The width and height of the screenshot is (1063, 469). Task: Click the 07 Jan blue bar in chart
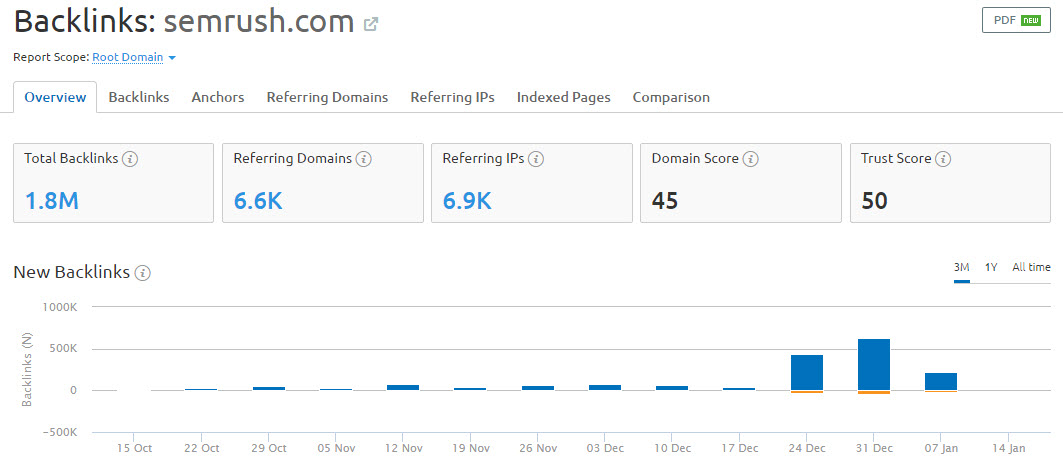pos(941,382)
